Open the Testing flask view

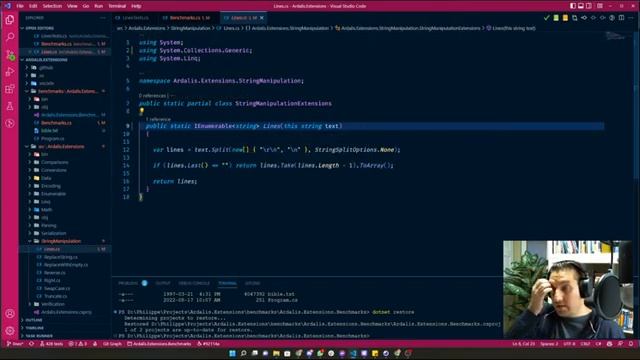10,106
